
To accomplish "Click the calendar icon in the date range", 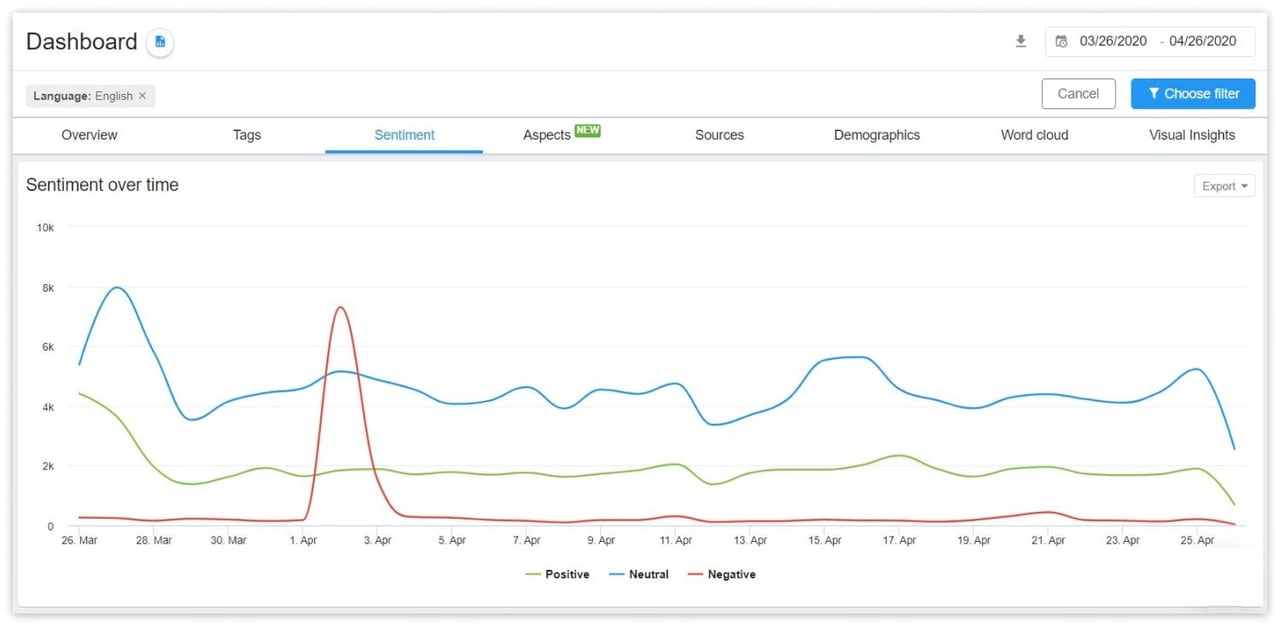I will tap(1061, 41).
